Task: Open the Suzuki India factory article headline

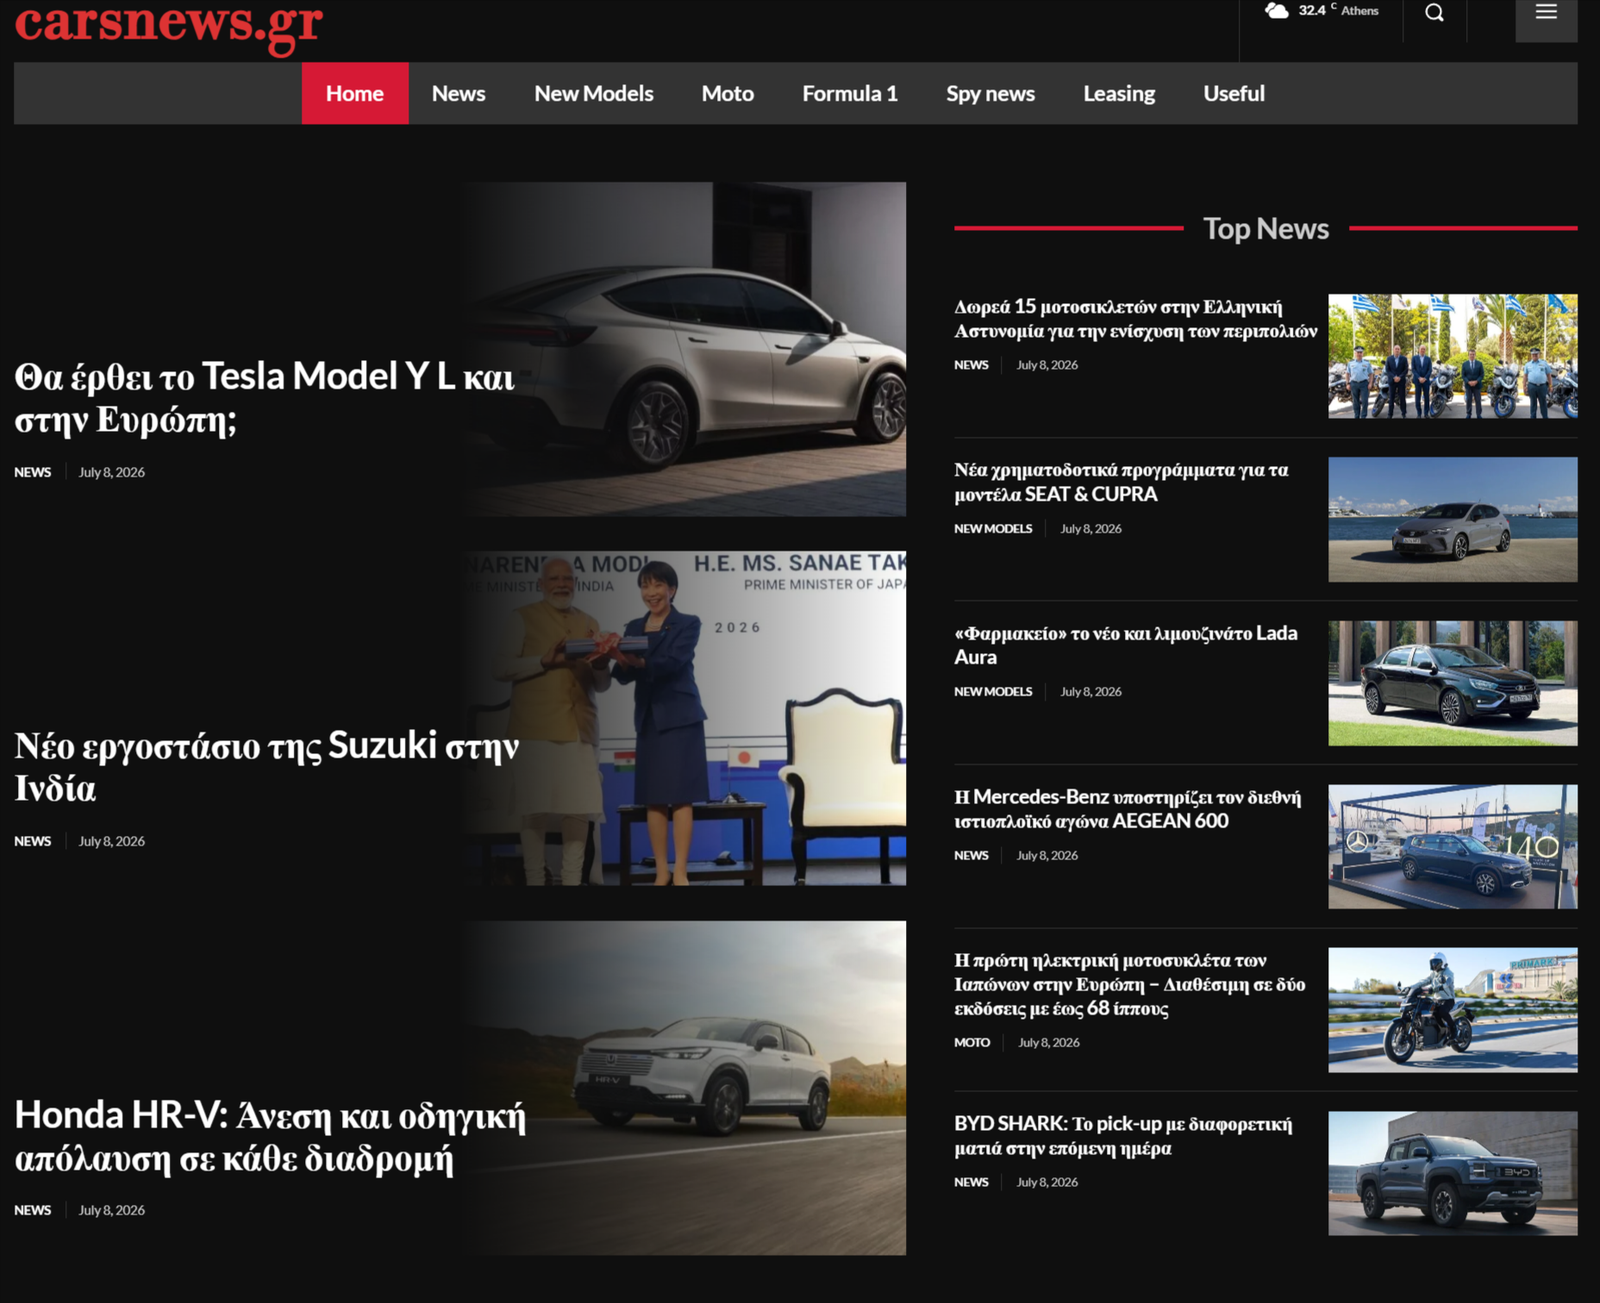Action: point(266,766)
